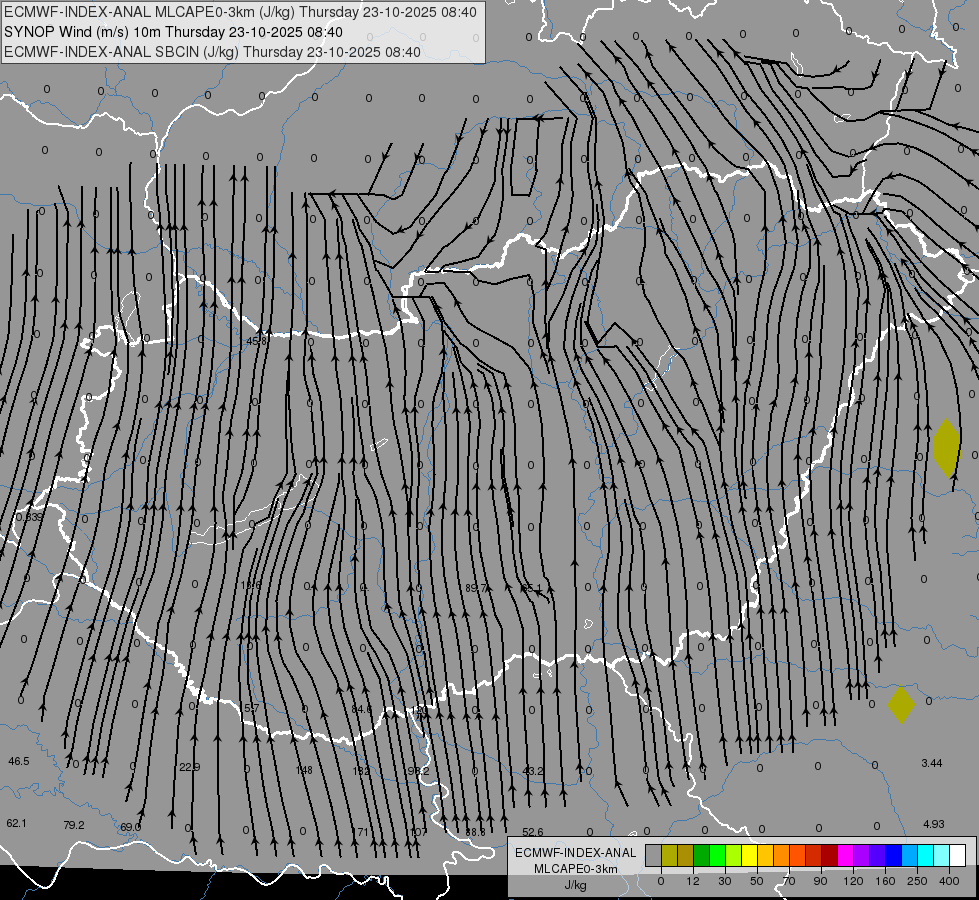This screenshot has height=900, width=979.
Task: Click the legend tick label 70
Action: pos(789,881)
